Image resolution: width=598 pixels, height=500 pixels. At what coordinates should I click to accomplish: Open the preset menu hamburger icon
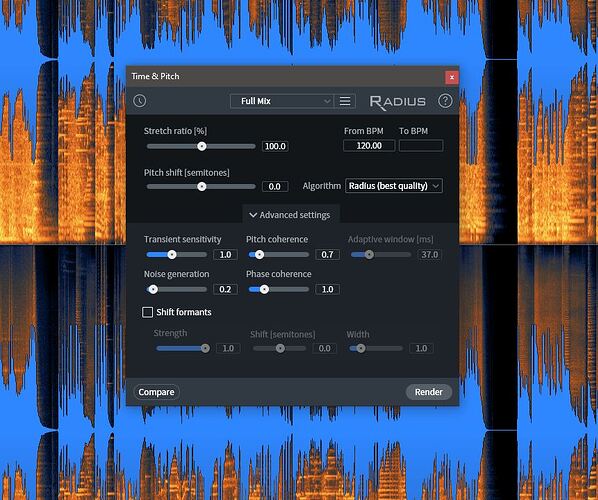pyautogui.click(x=345, y=101)
